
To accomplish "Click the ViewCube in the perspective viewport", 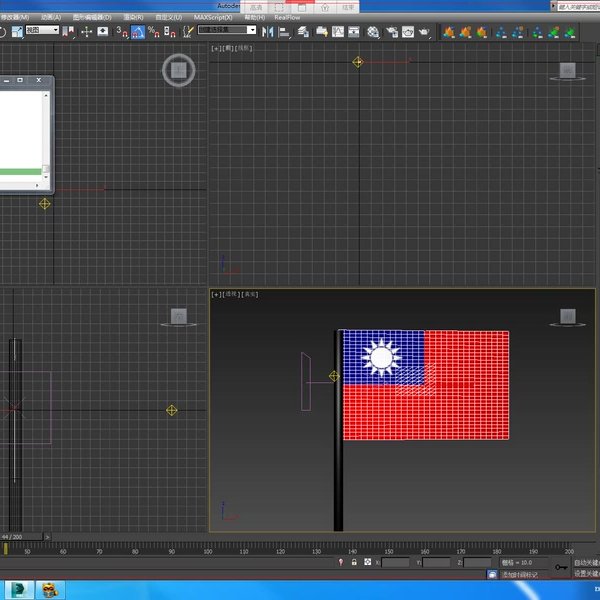I will [567, 318].
